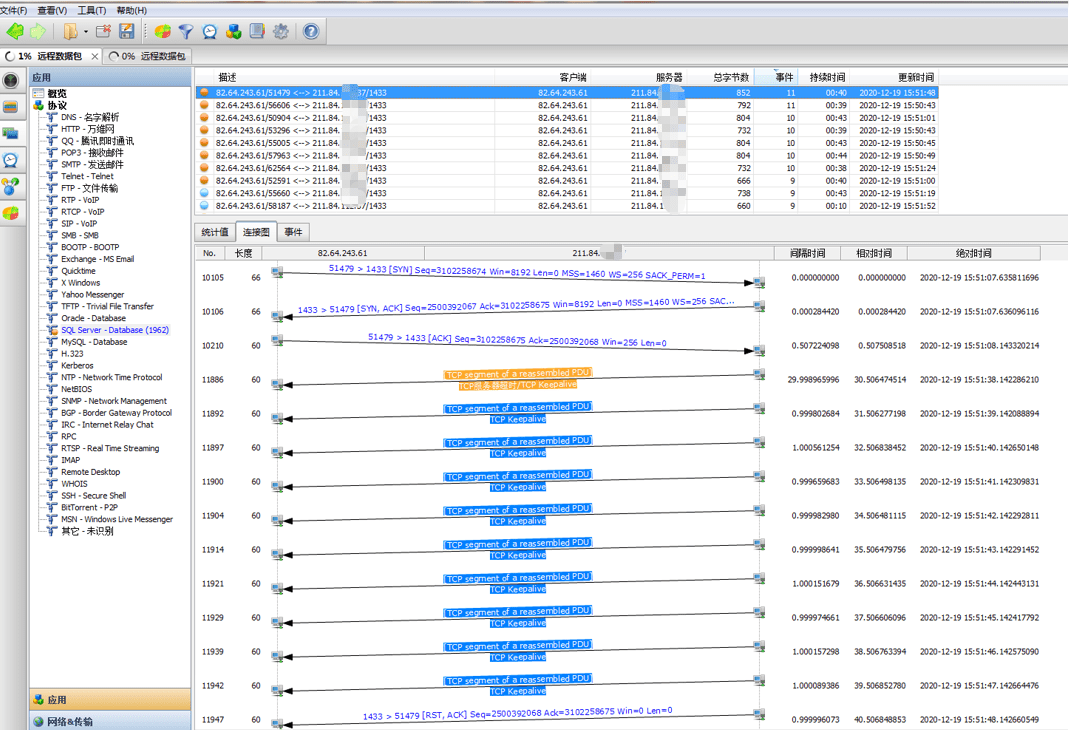Open the 工具(T) menu

pyautogui.click(x=91, y=10)
